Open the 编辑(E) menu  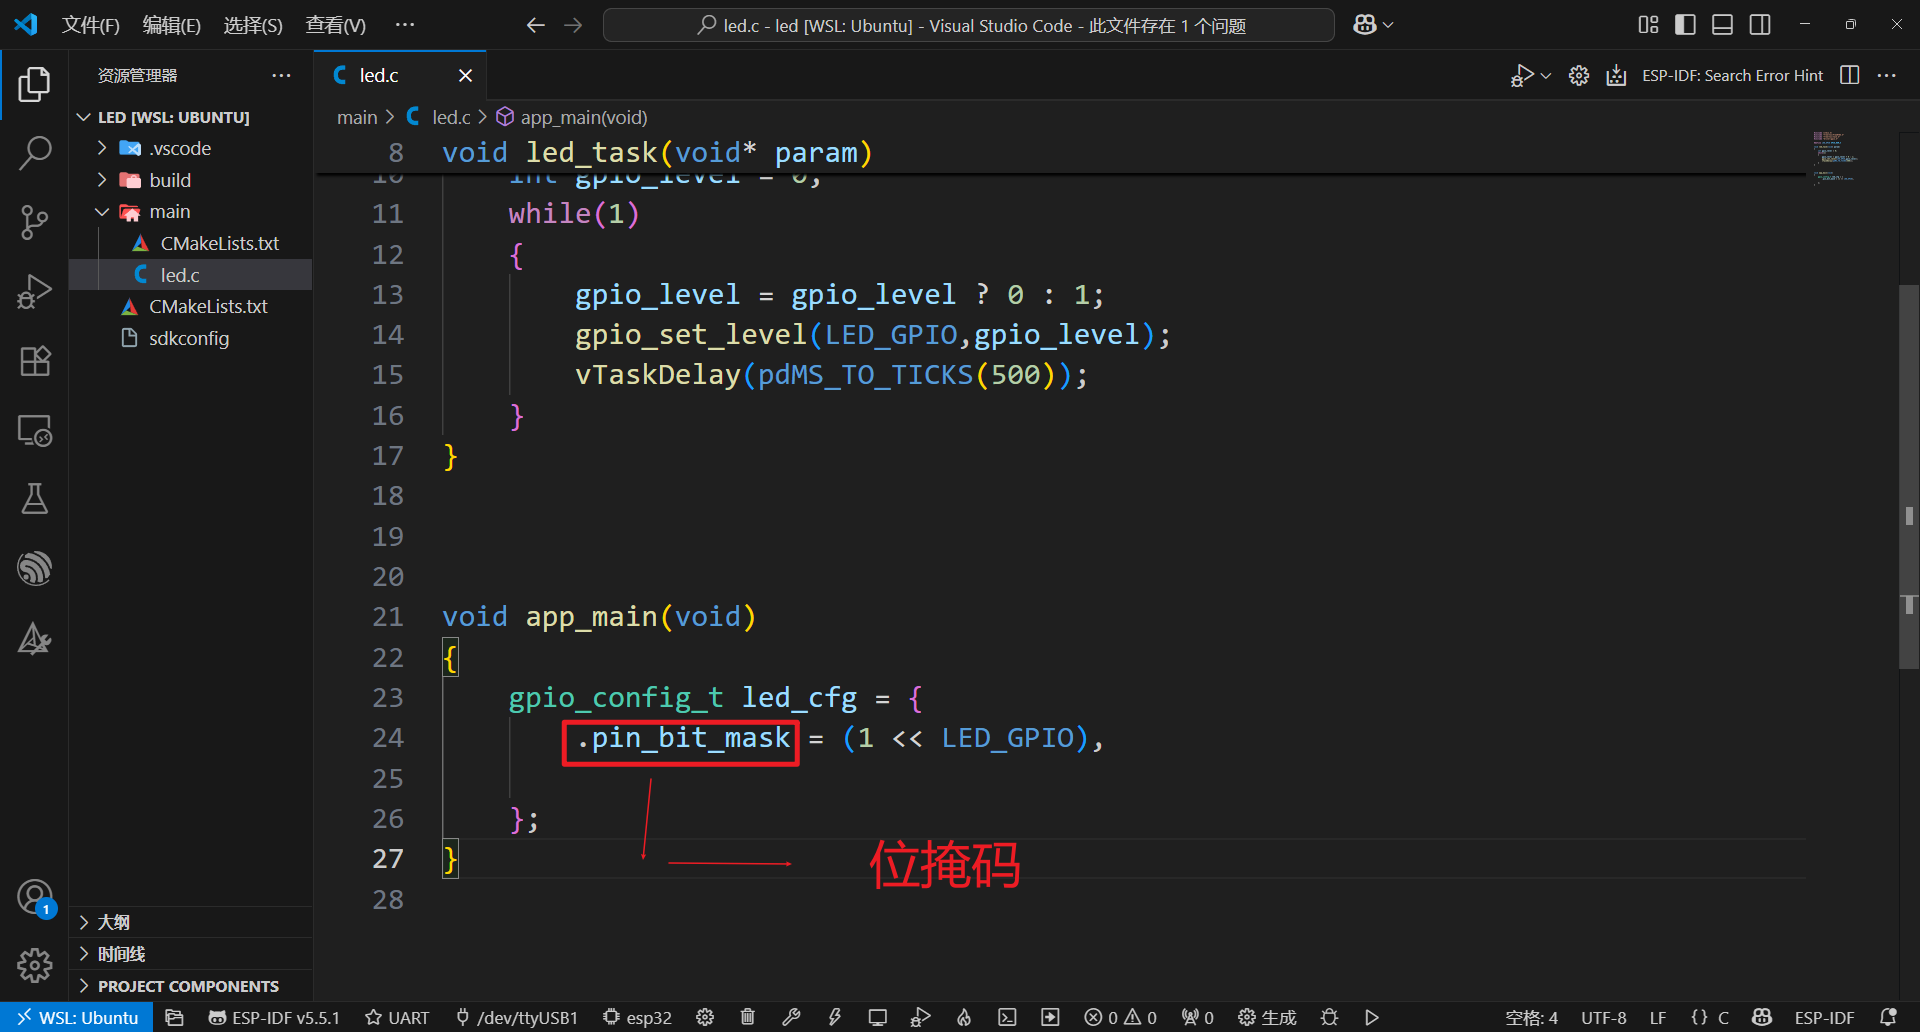[172, 25]
